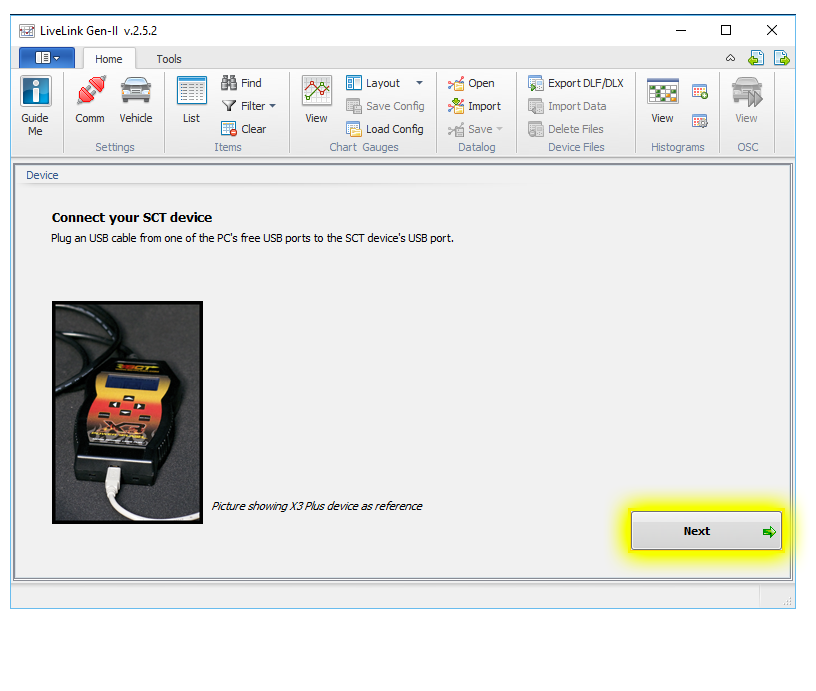The height and width of the screenshot is (691, 816).
Task: Click the "Datalog" group label
Action: click(x=477, y=147)
